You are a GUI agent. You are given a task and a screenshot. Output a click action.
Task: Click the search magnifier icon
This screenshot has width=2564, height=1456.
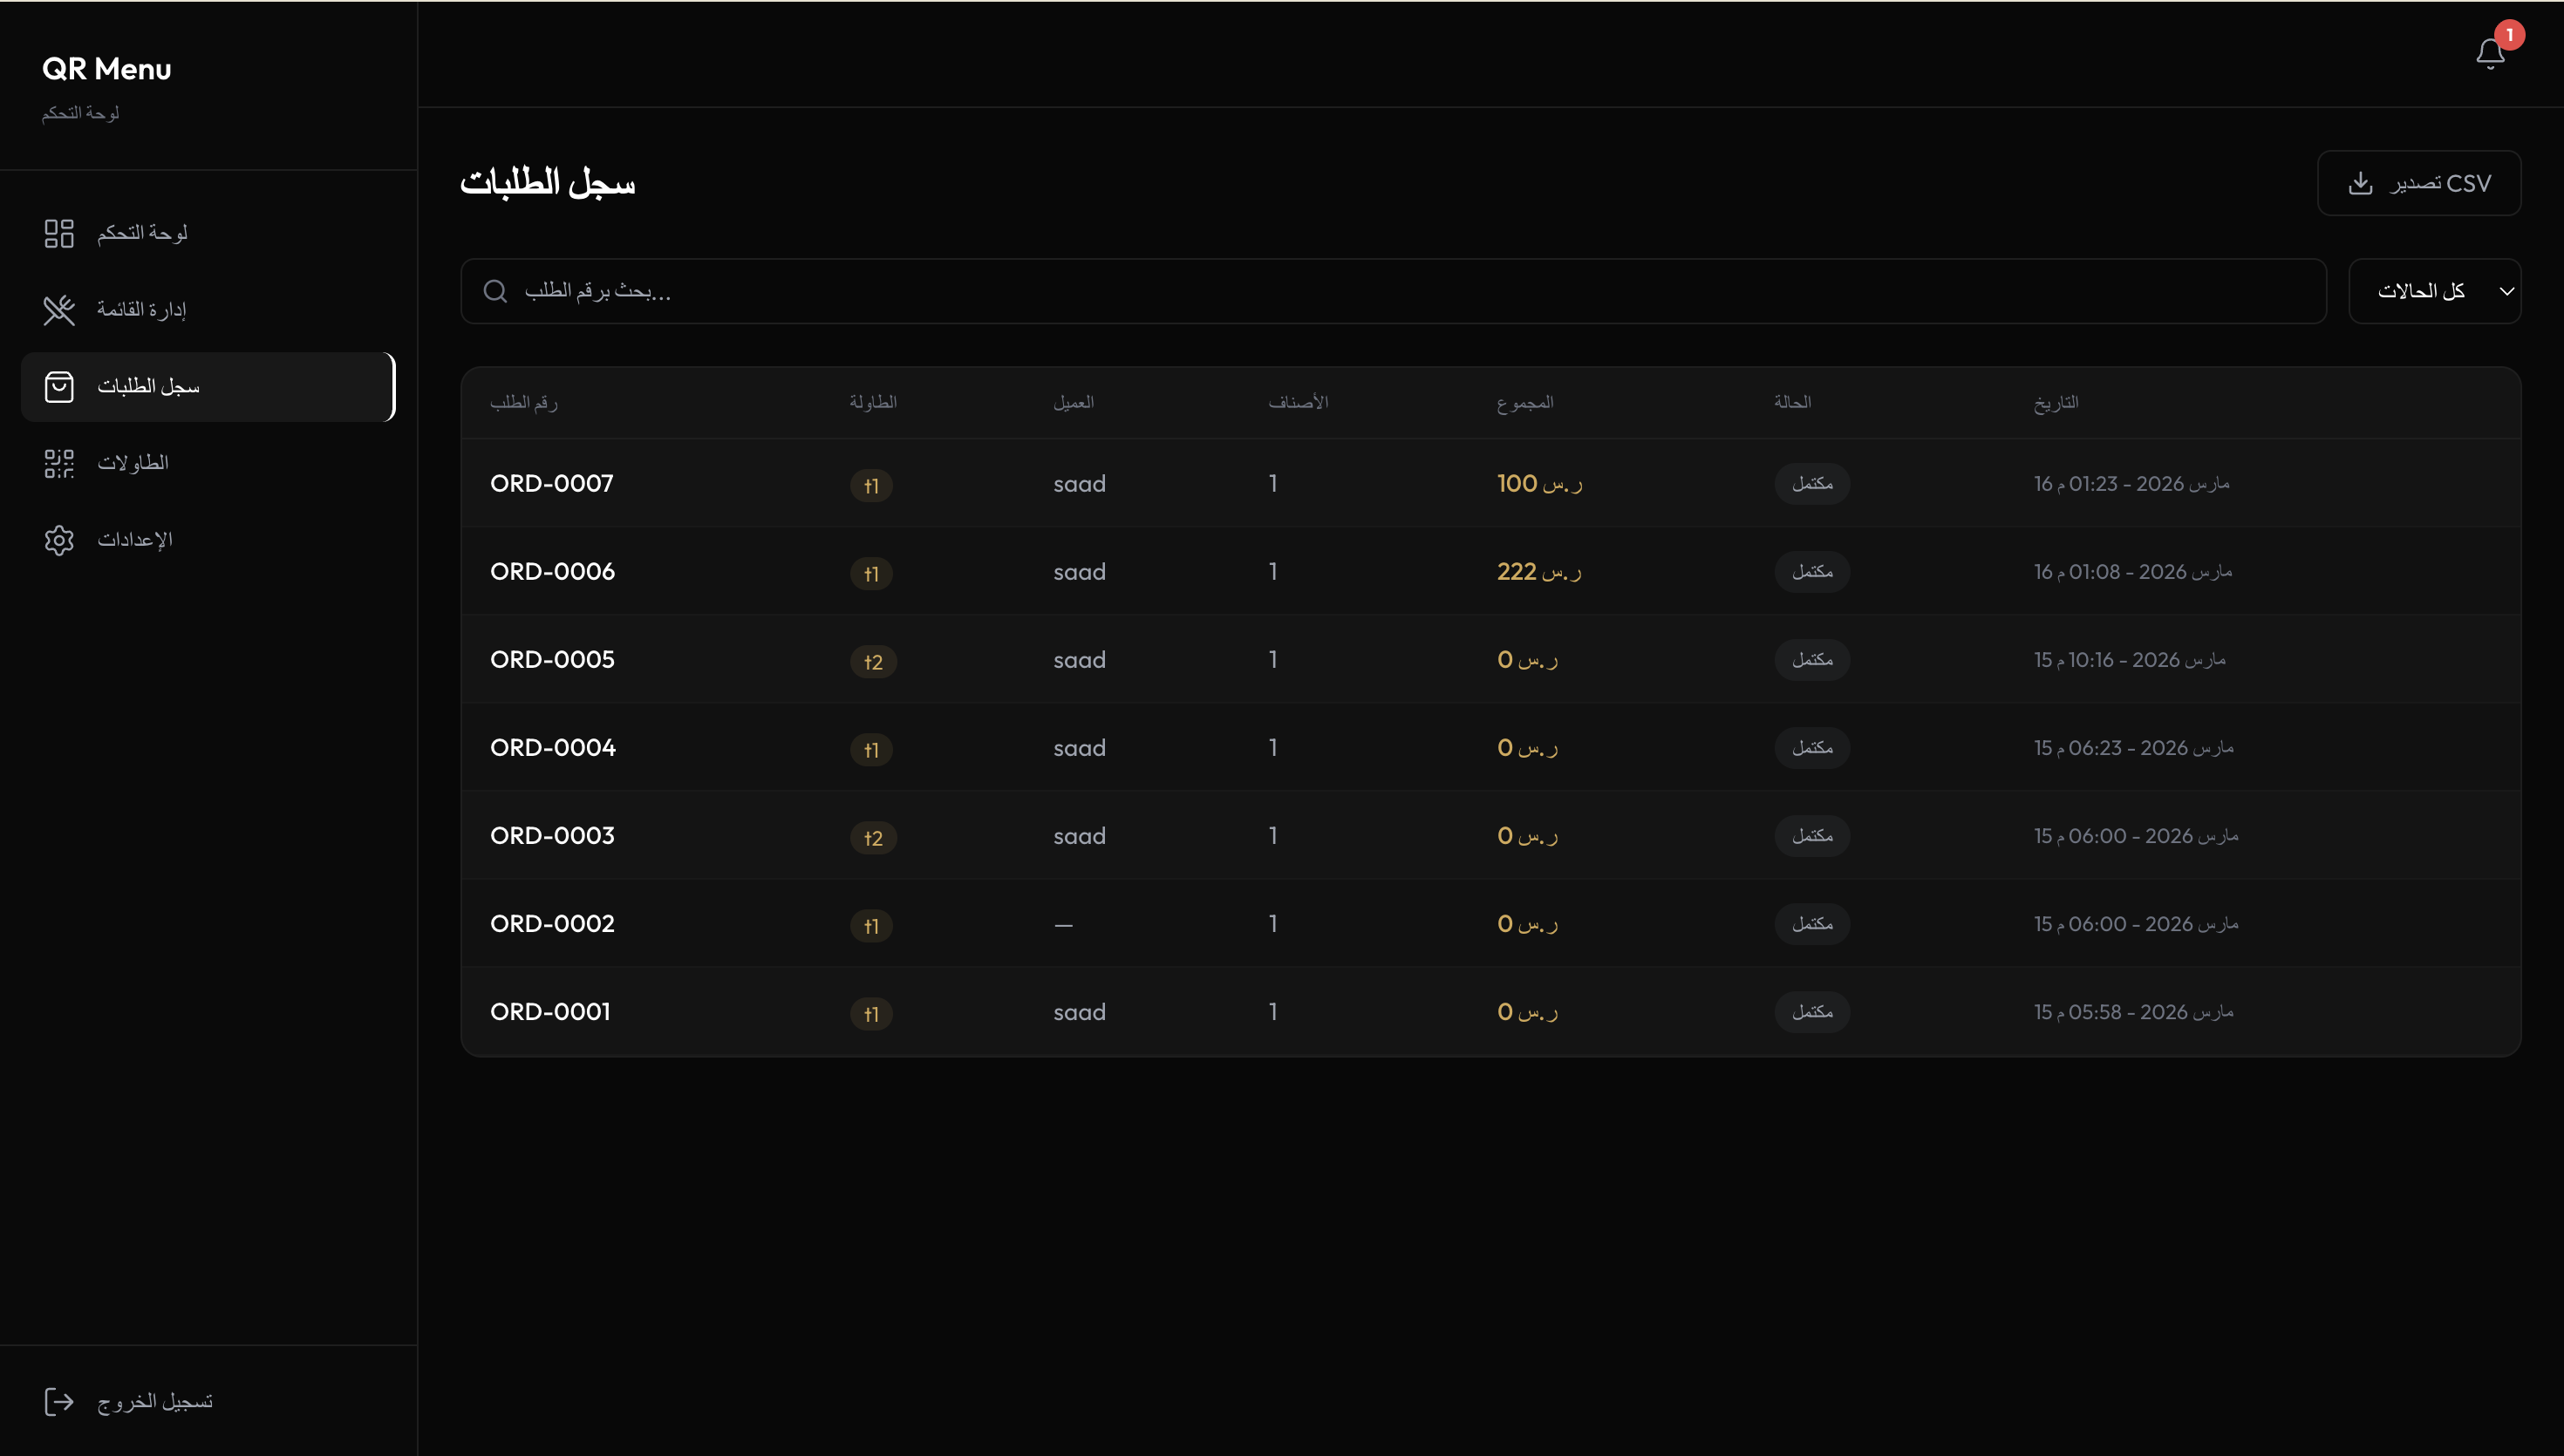[495, 291]
